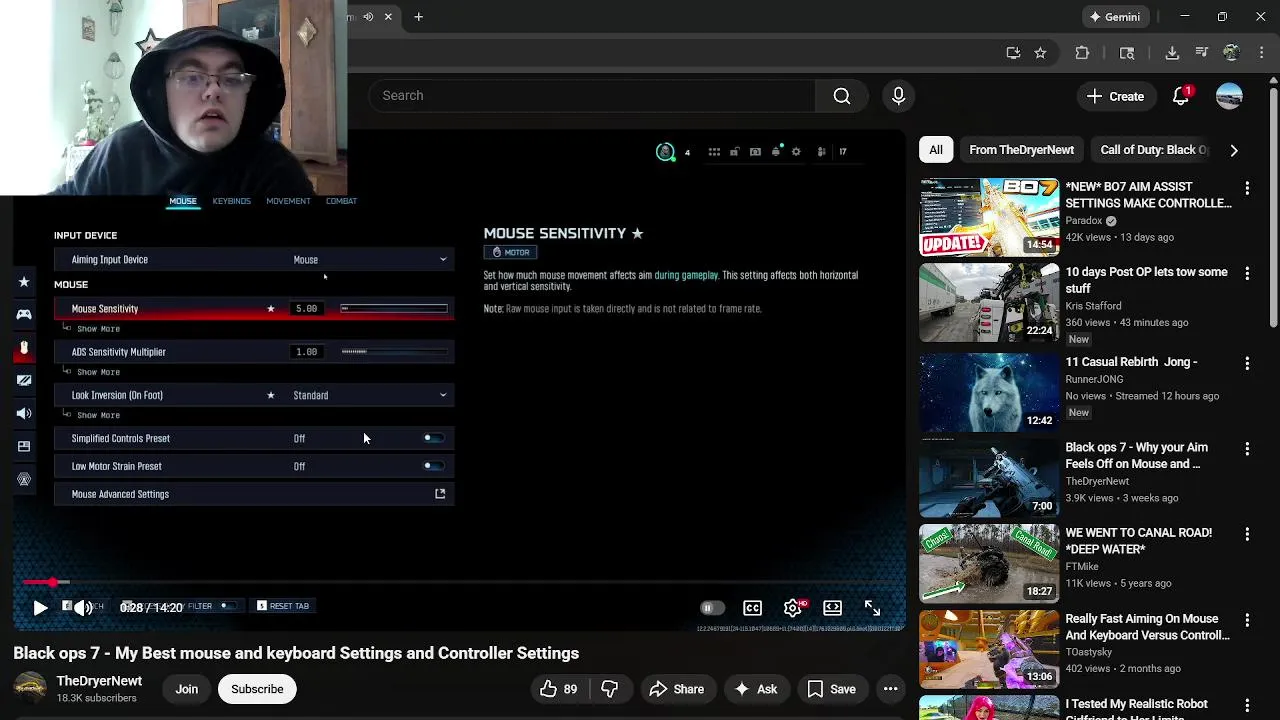Turn on closed captions
This screenshot has height=720, width=1280.
pyautogui.click(x=752, y=608)
